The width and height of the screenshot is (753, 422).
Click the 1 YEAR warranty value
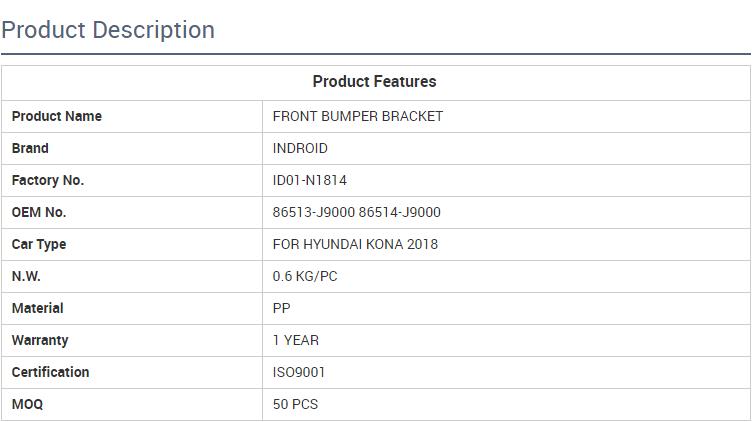296,340
